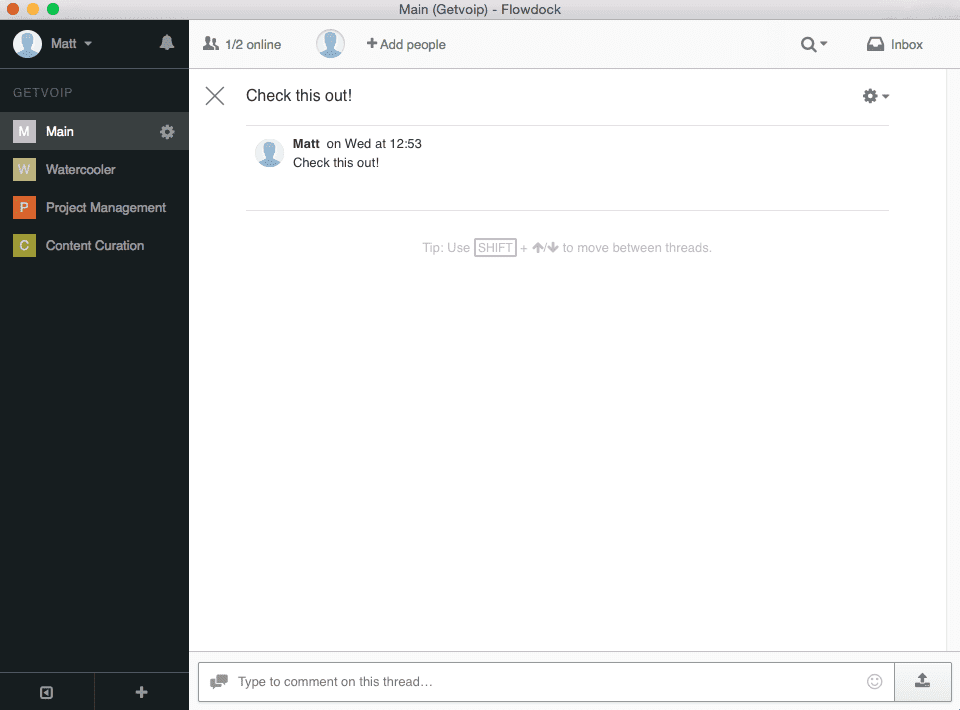Image resolution: width=960 pixels, height=710 pixels.
Task: Open the emoji picker smiley
Action: [x=874, y=681]
